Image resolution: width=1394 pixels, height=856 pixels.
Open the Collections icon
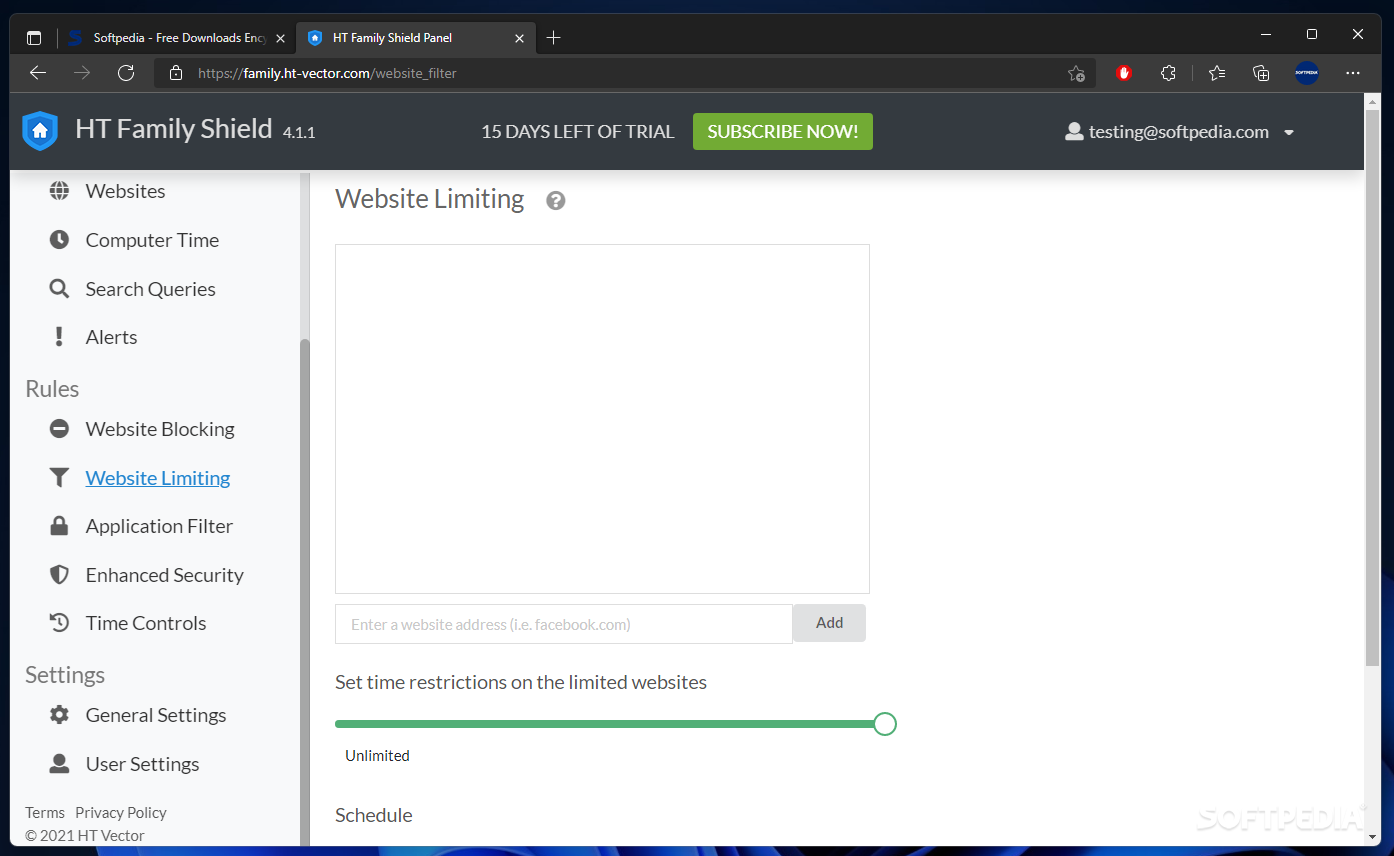[1261, 73]
